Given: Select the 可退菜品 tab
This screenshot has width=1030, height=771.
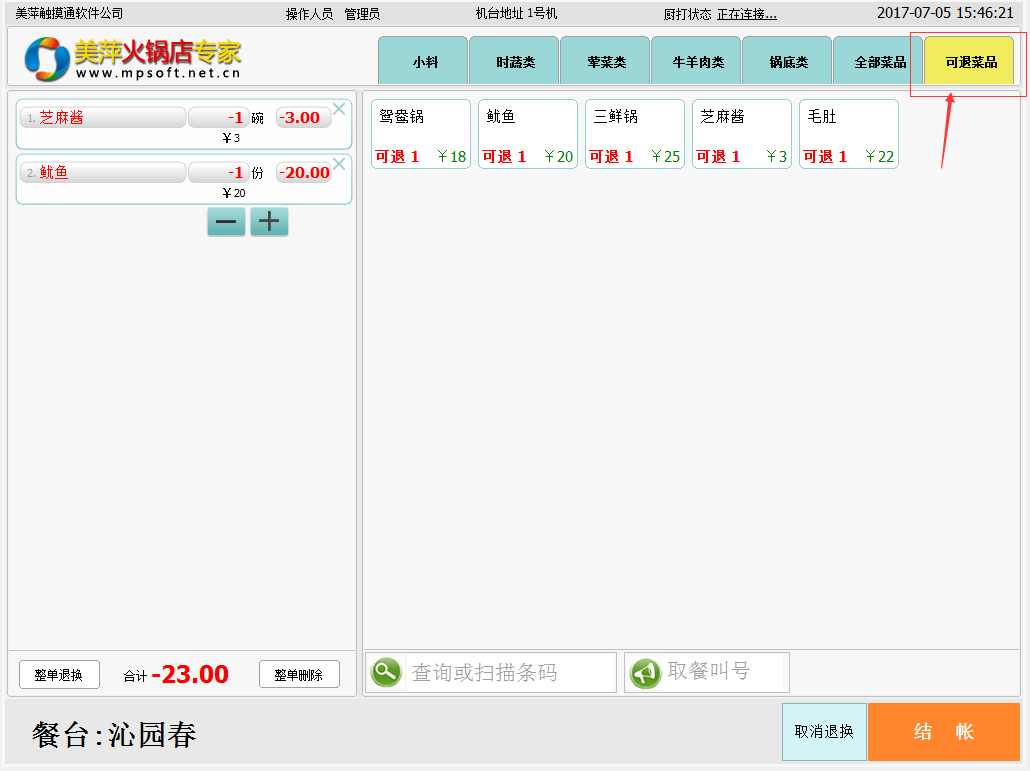Looking at the screenshot, I should 970,62.
